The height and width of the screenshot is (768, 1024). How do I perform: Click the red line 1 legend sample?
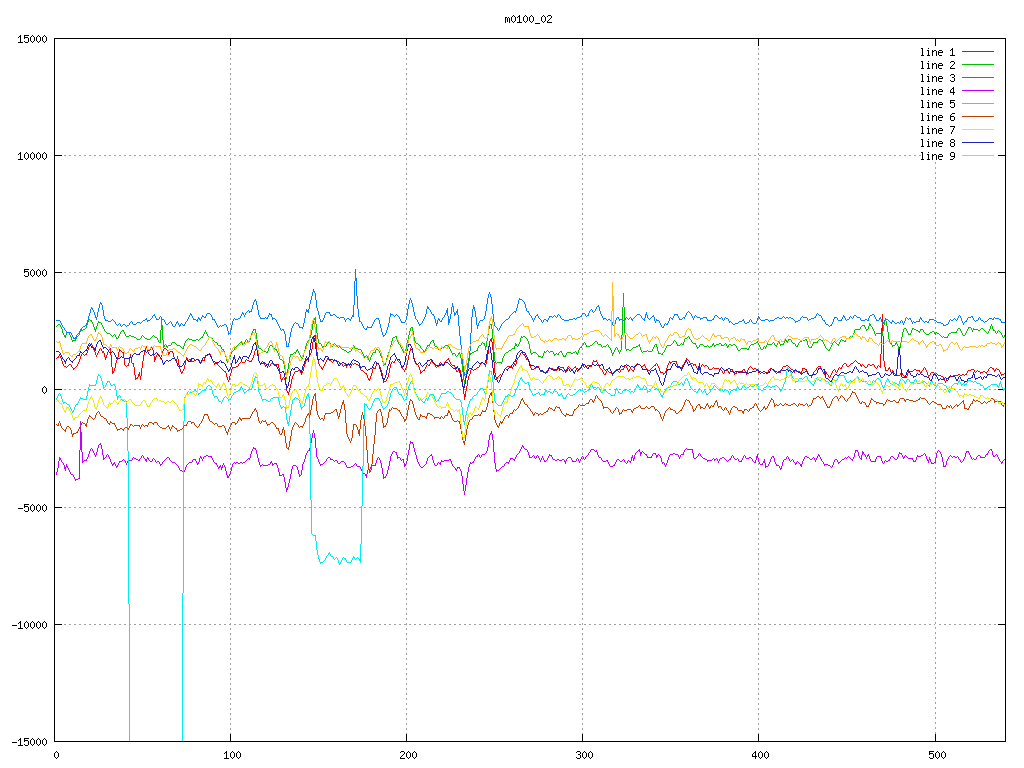coord(978,52)
